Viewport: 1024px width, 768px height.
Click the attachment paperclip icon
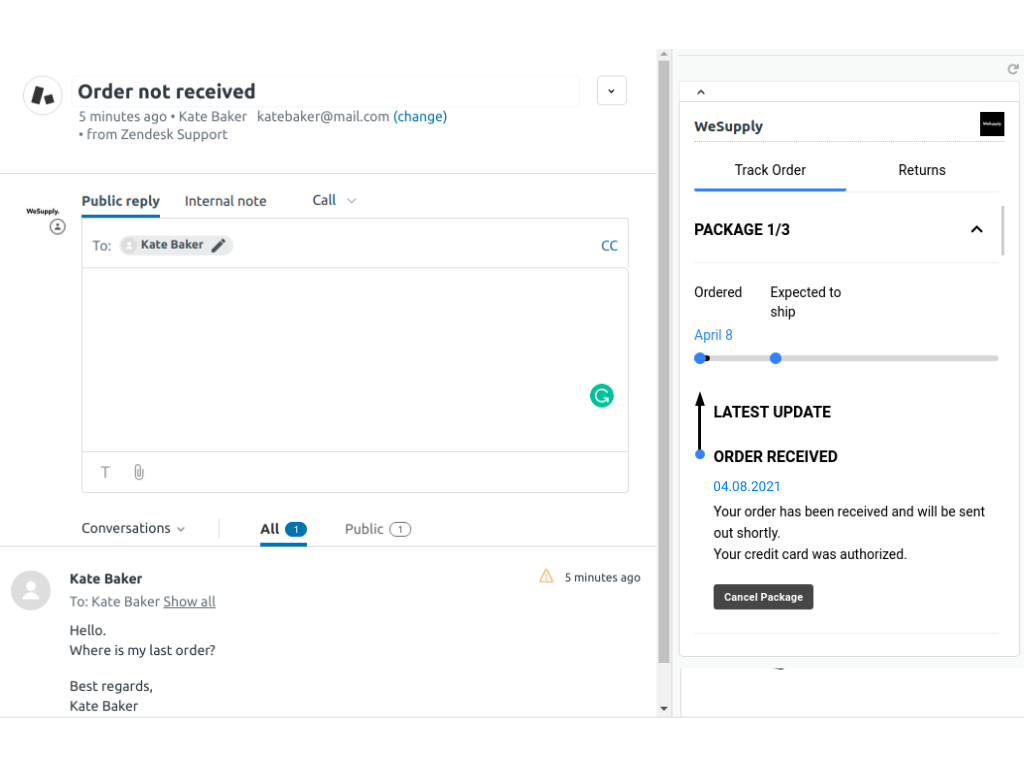(139, 472)
